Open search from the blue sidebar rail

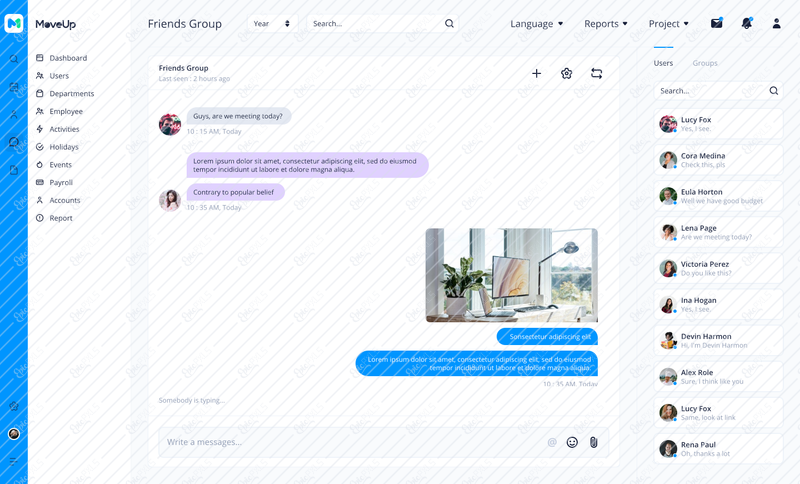click(14, 59)
